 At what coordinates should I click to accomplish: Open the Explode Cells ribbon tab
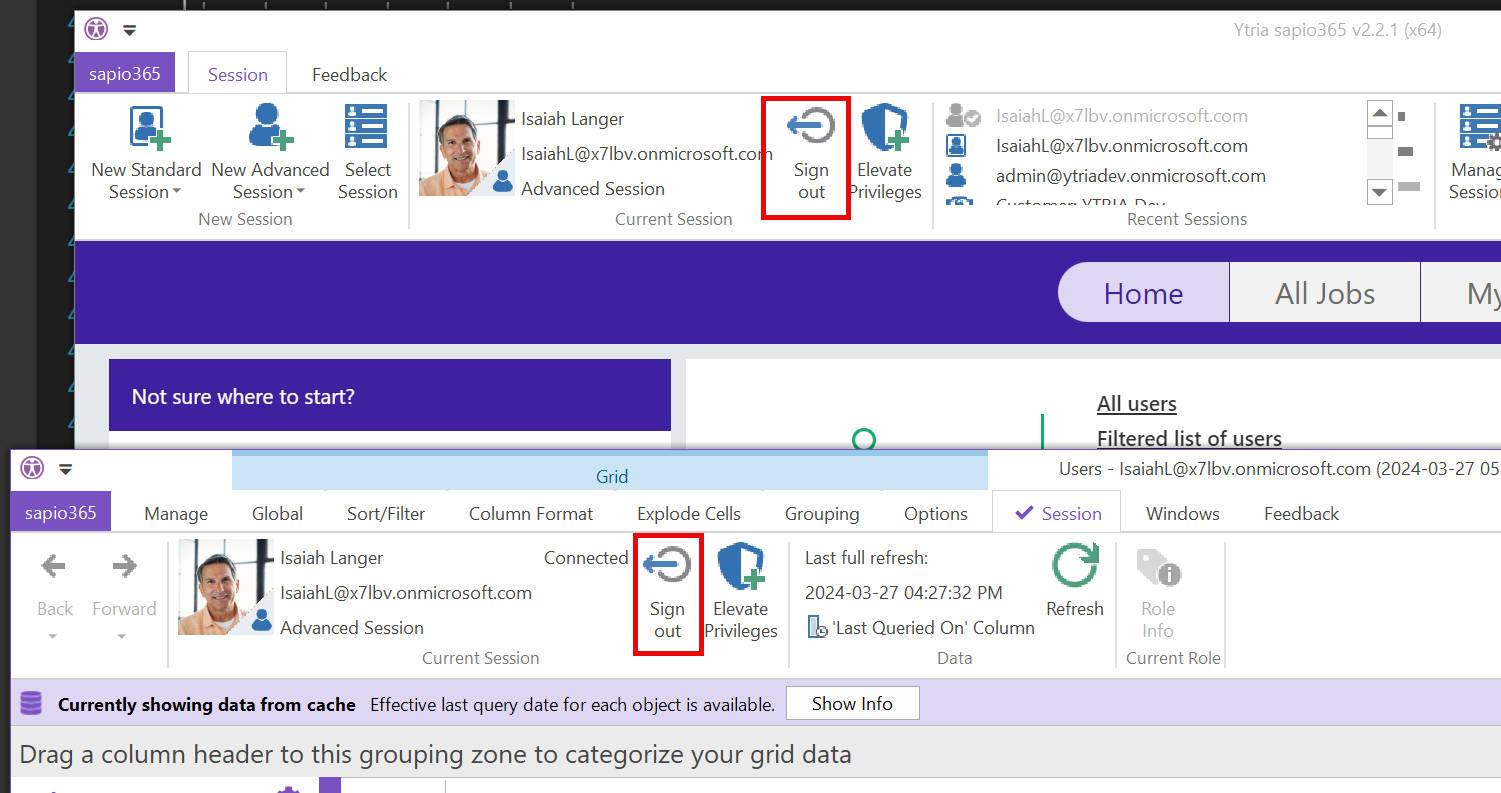688,514
